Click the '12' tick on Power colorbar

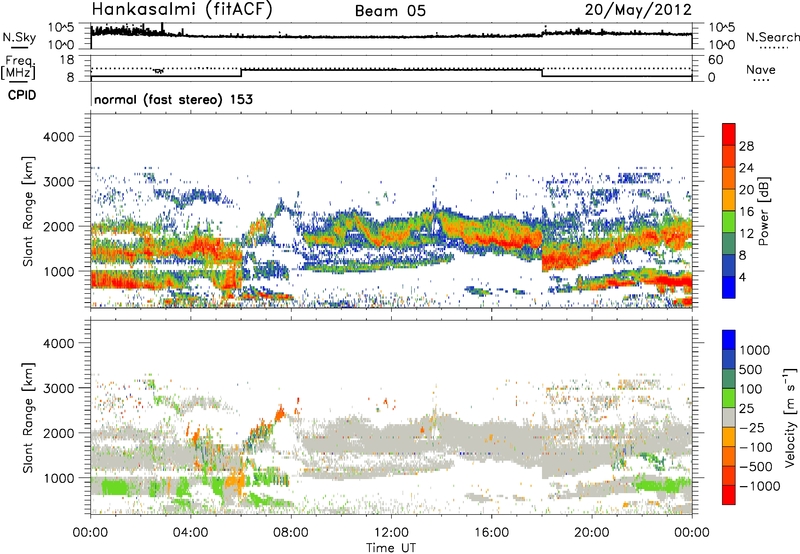[746, 234]
